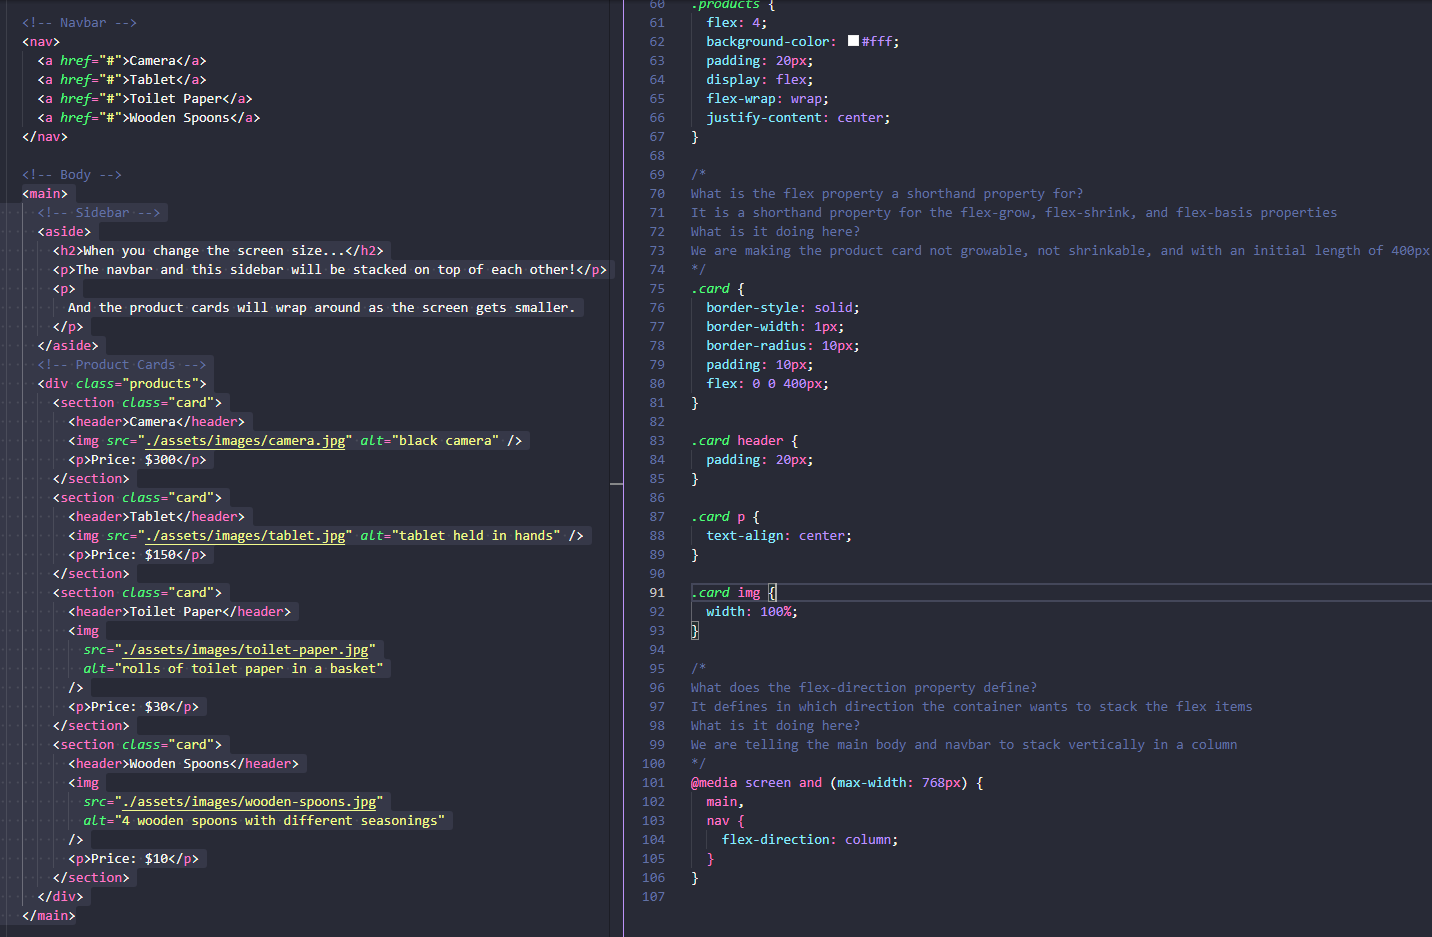The width and height of the screenshot is (1432, 937).
Task: Click the wooden-spoons.jpg src path
Action: (249, 801)
